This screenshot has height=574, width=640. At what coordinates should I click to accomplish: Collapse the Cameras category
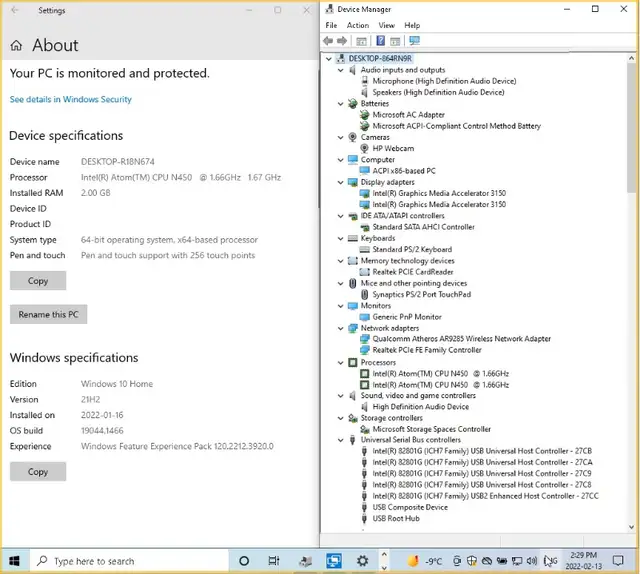click(340, 137)
